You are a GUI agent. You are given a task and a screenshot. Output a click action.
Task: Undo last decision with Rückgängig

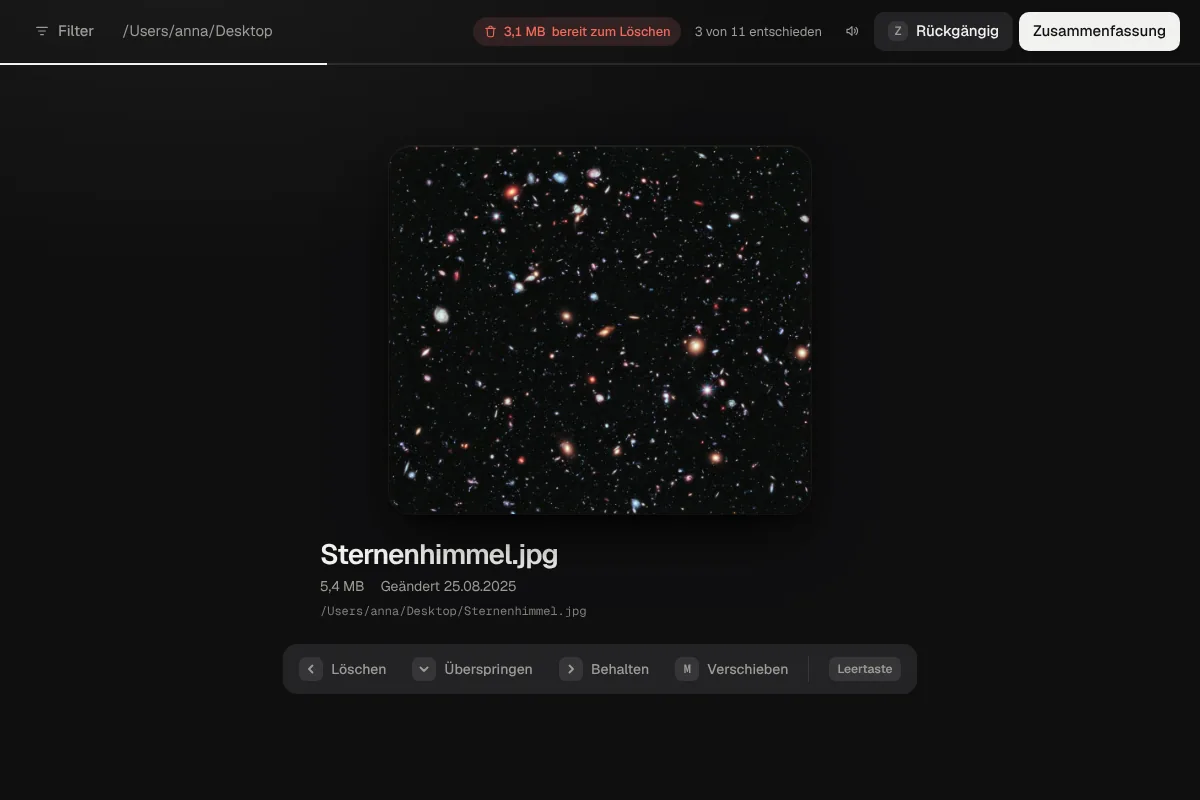click(943, 31)
